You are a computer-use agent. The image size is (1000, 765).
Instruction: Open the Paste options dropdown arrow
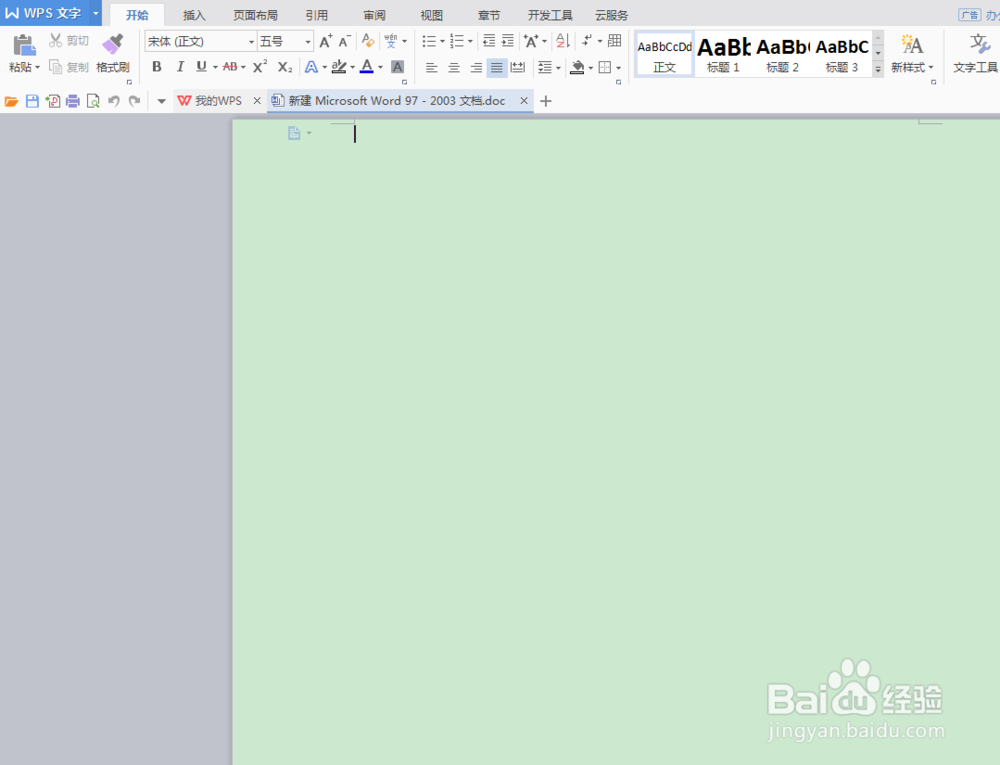click(x=38, y=67)
